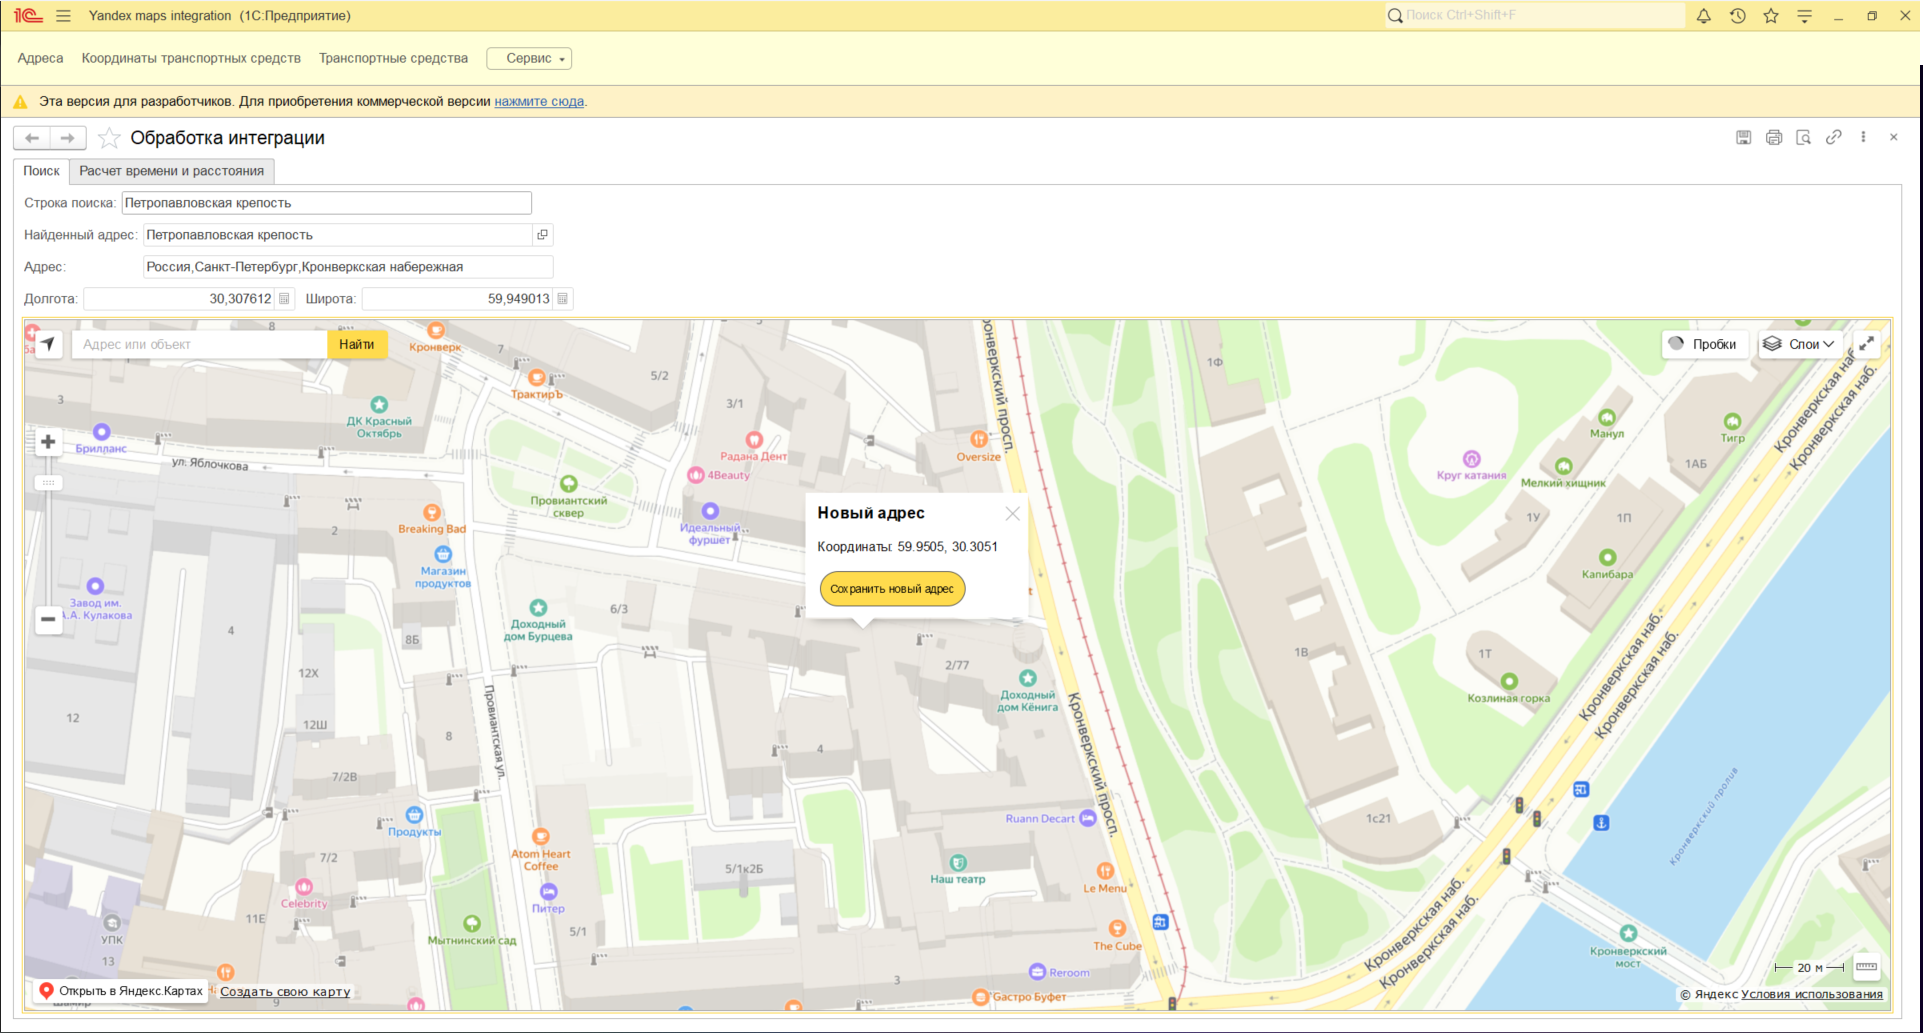This screenshot has width=1923, height=1033.
Task: Expand the Сервис dropdown menu
Action: pyautogui.click(x=529, y=58)
